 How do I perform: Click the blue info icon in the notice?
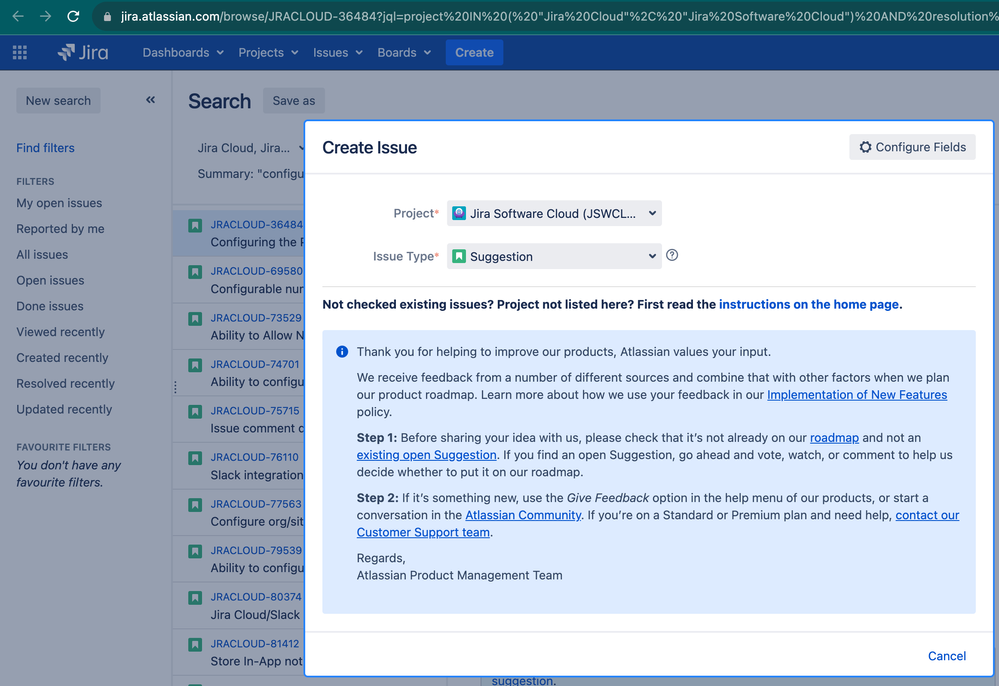(342, 352)
